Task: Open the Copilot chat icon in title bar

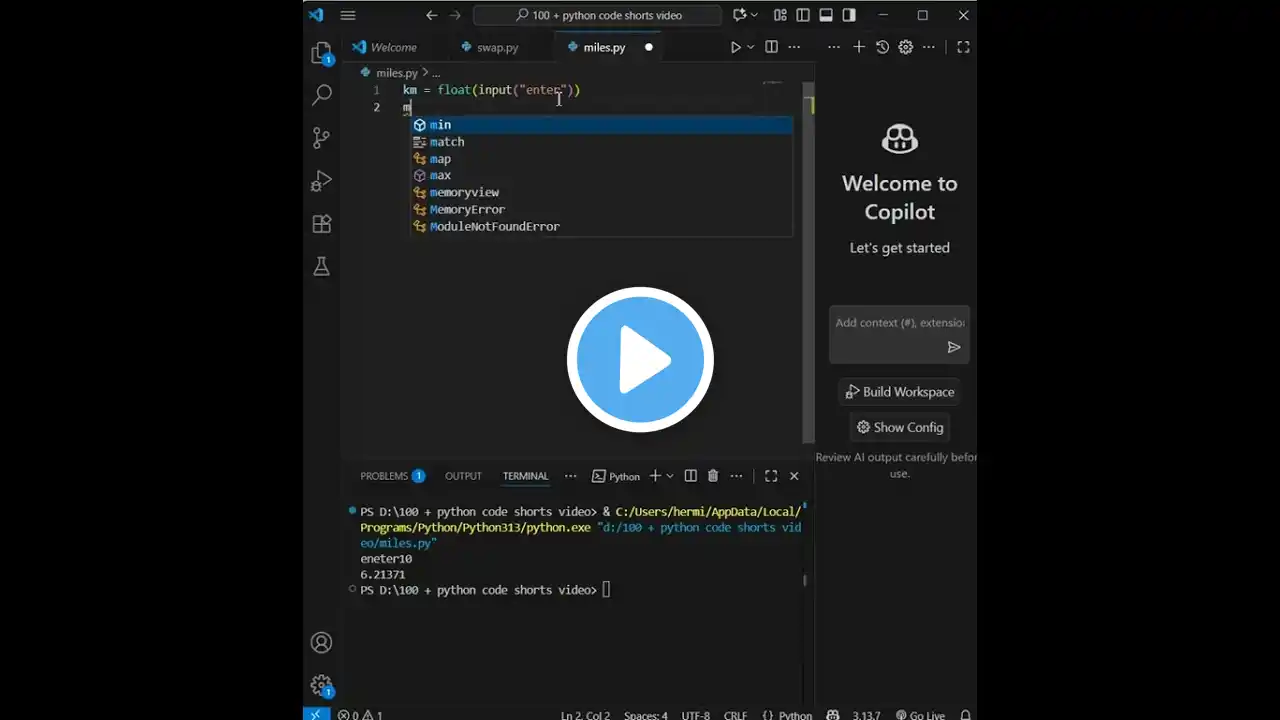Action: [740, 15]
